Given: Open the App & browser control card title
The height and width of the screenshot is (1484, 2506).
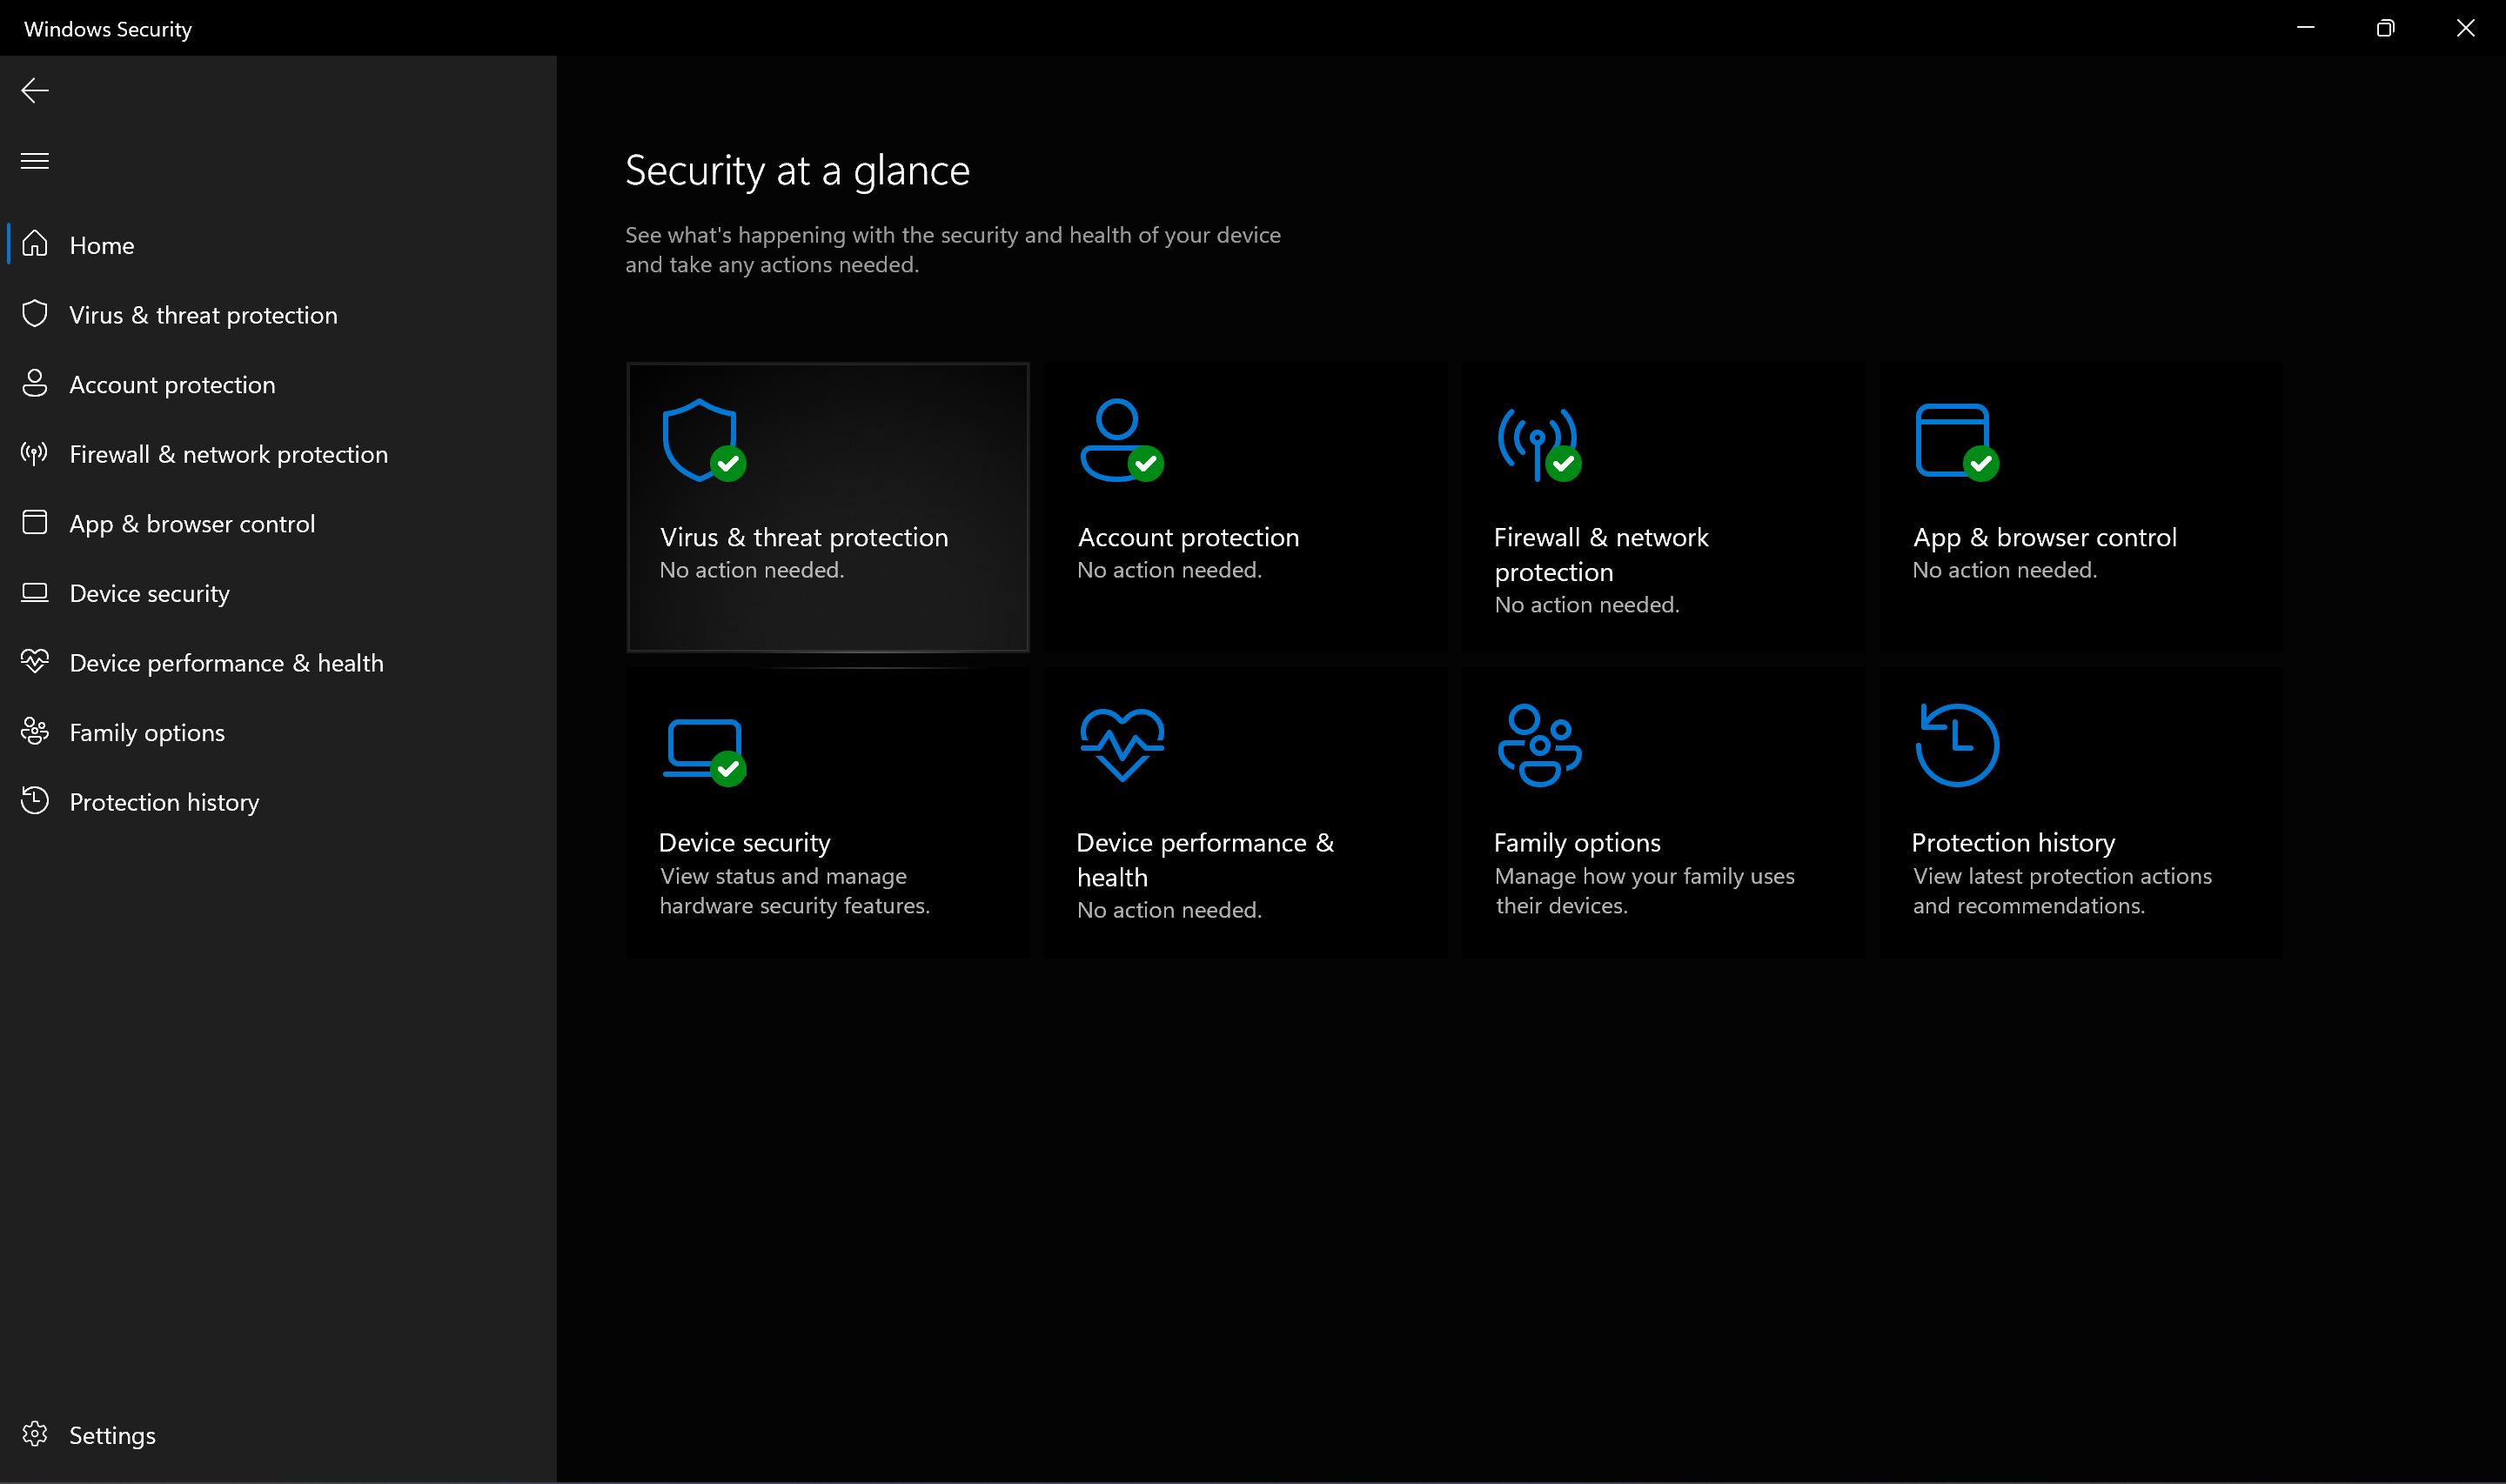Looking at the screenshot, I should coord(2045,538).
